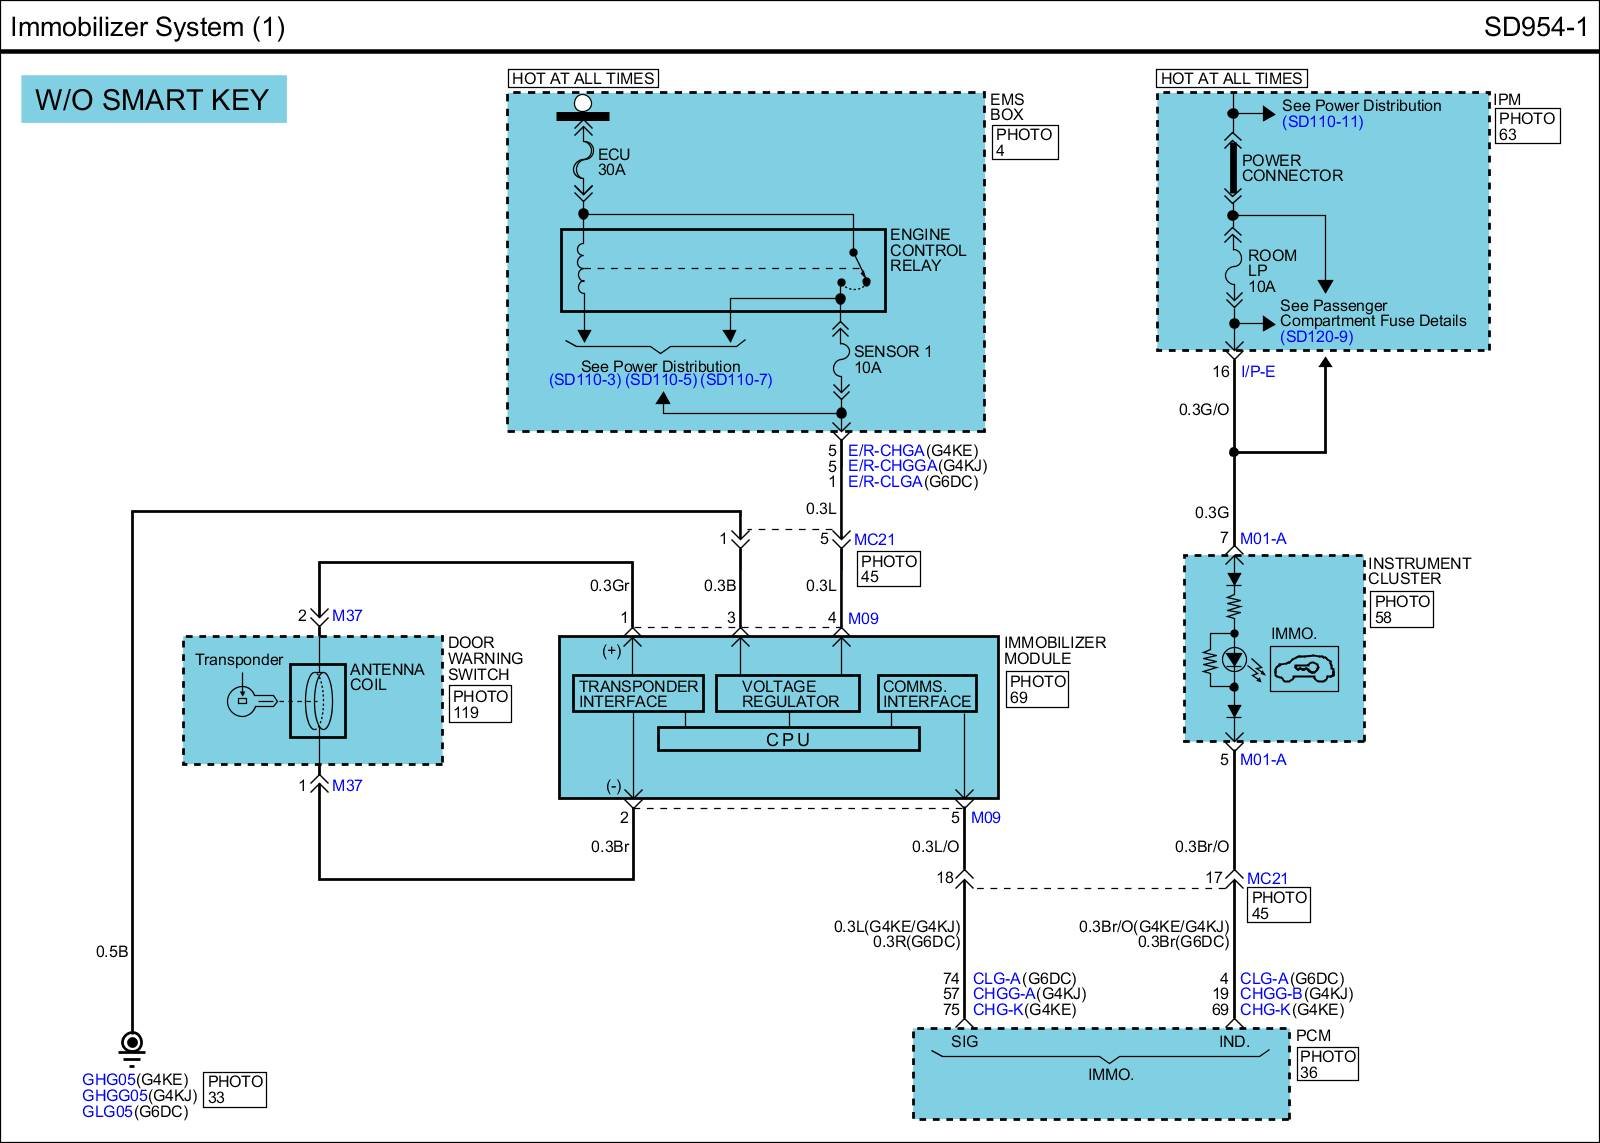Image resolution: width=1600 pixels, height=1143 pixels.
Task: Click the engine control relay coil symbol
Action: point(583,269)
